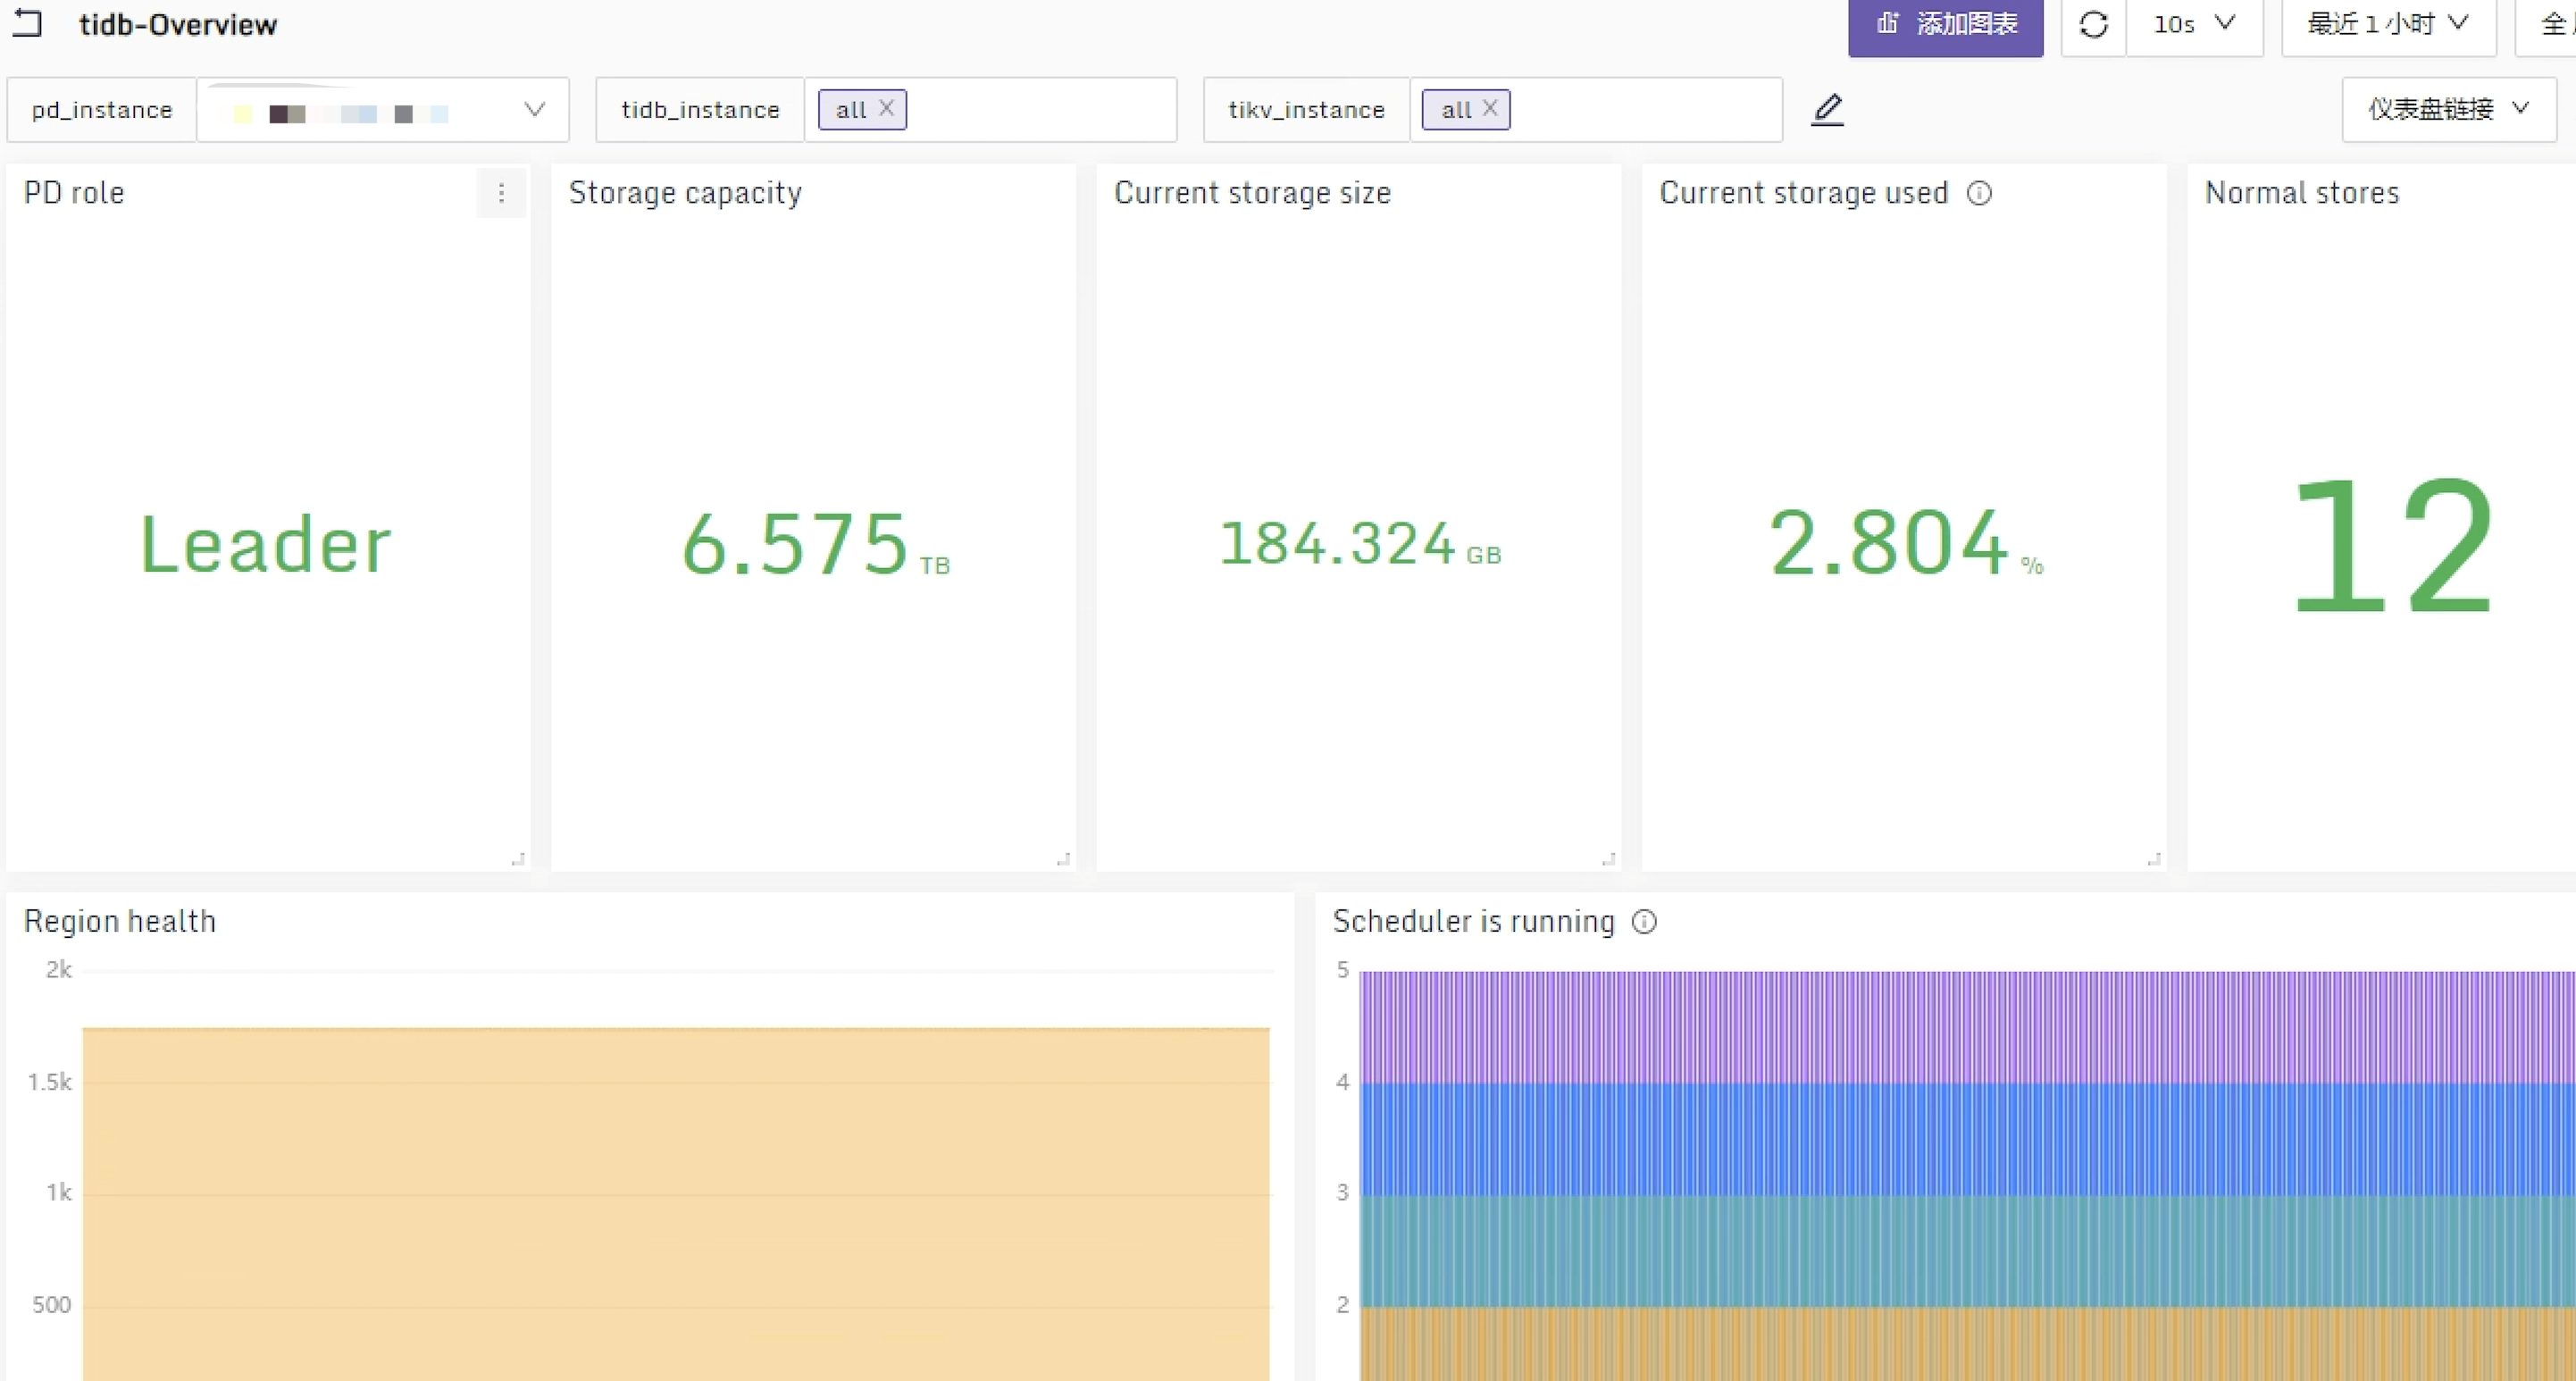The height and width of the screenshot is (1381, 2576).
Task: Click the back icon beside tidb-Overview
Action: [28, 22]
